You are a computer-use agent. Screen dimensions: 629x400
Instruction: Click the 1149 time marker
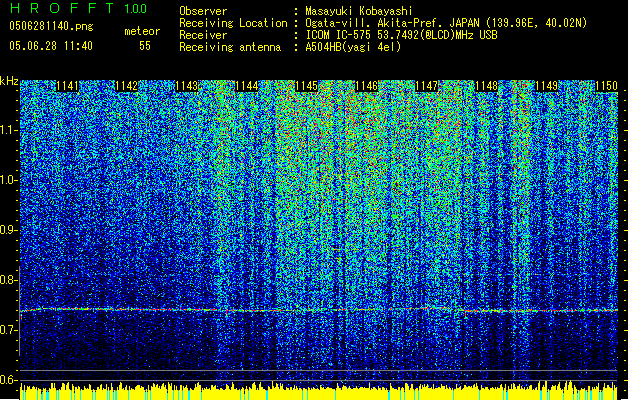coord(547,86)
